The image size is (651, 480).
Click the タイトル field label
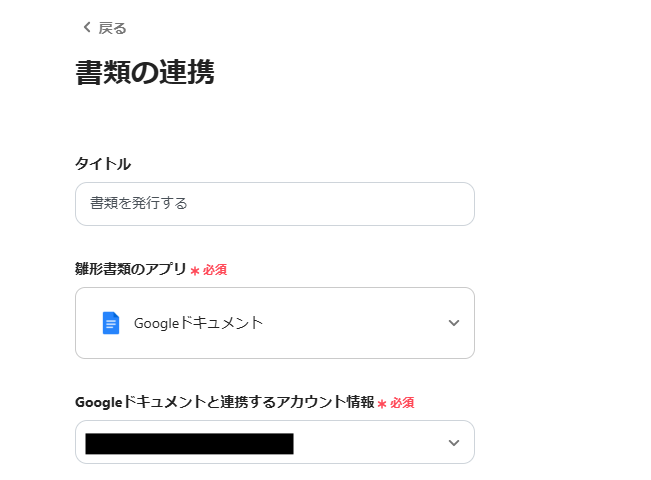tap(103, 164)
